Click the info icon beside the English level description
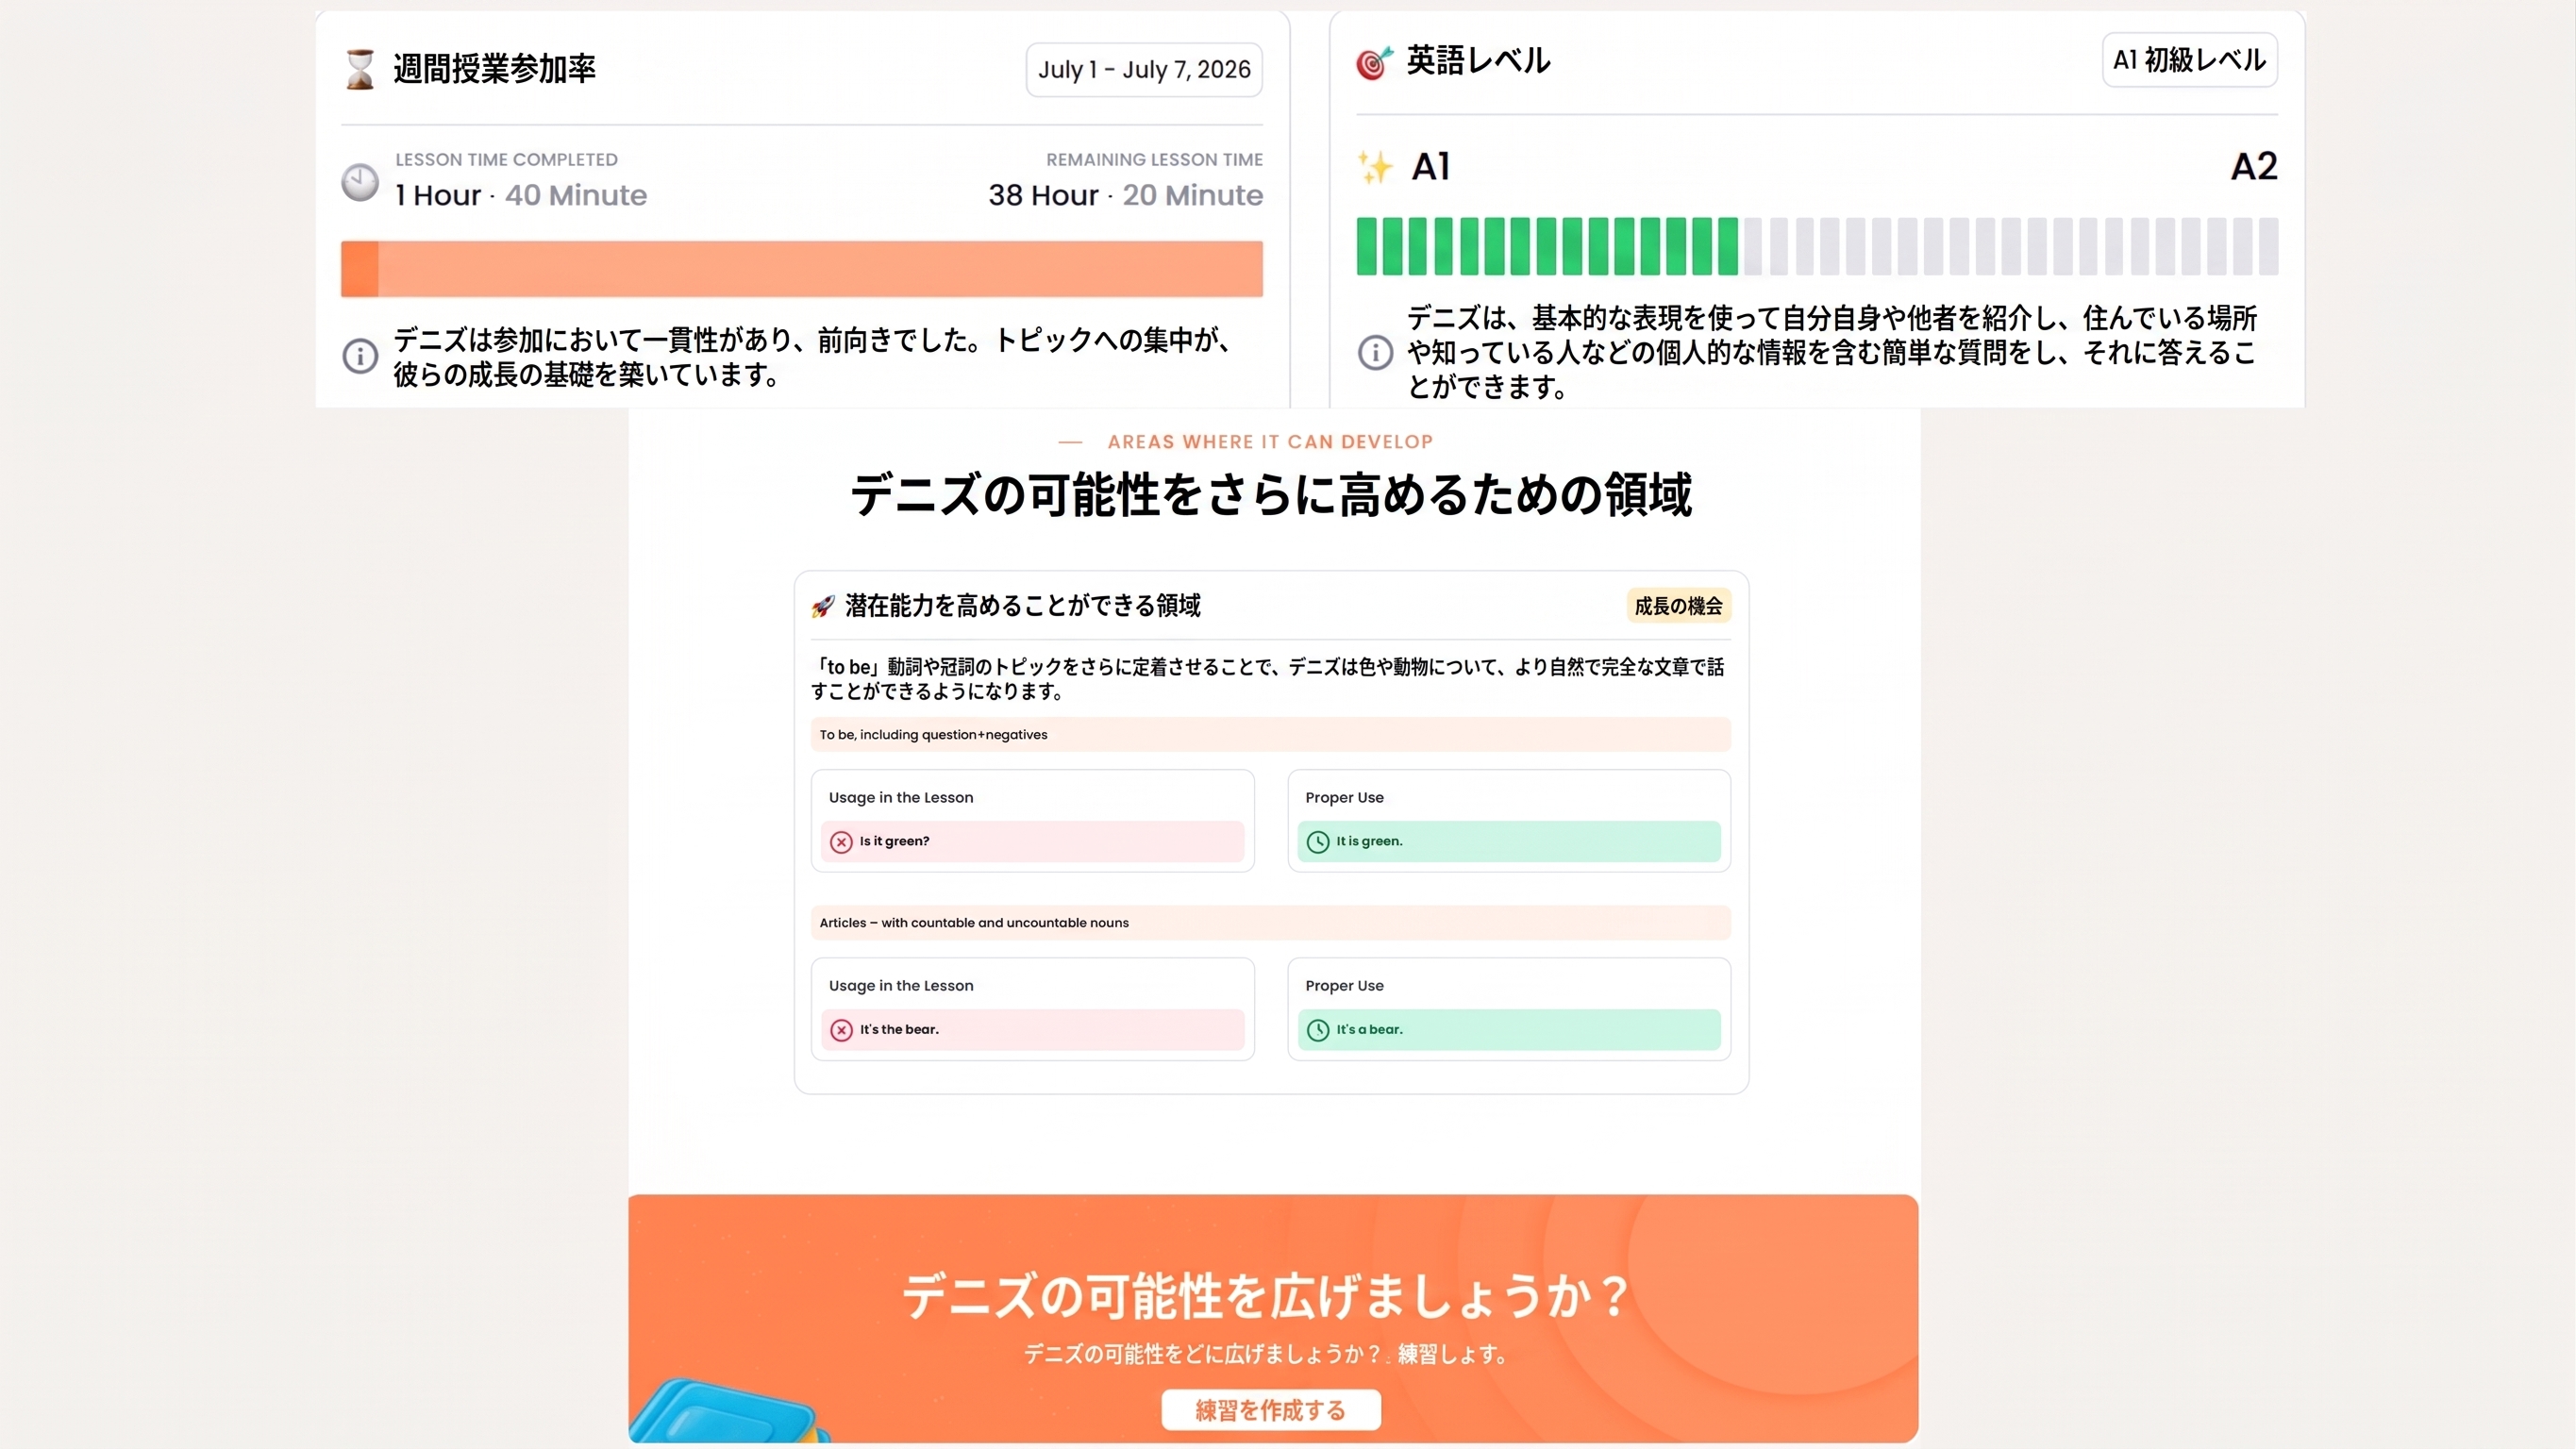Viewport: 2576px width, 1449px height. tap(1375, 352)
